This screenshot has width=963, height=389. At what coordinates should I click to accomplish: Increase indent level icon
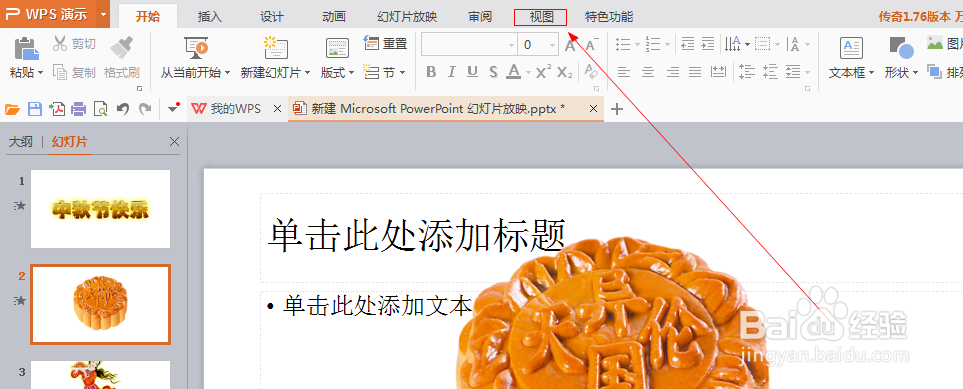pyautogui.click(x=708, y=44)
